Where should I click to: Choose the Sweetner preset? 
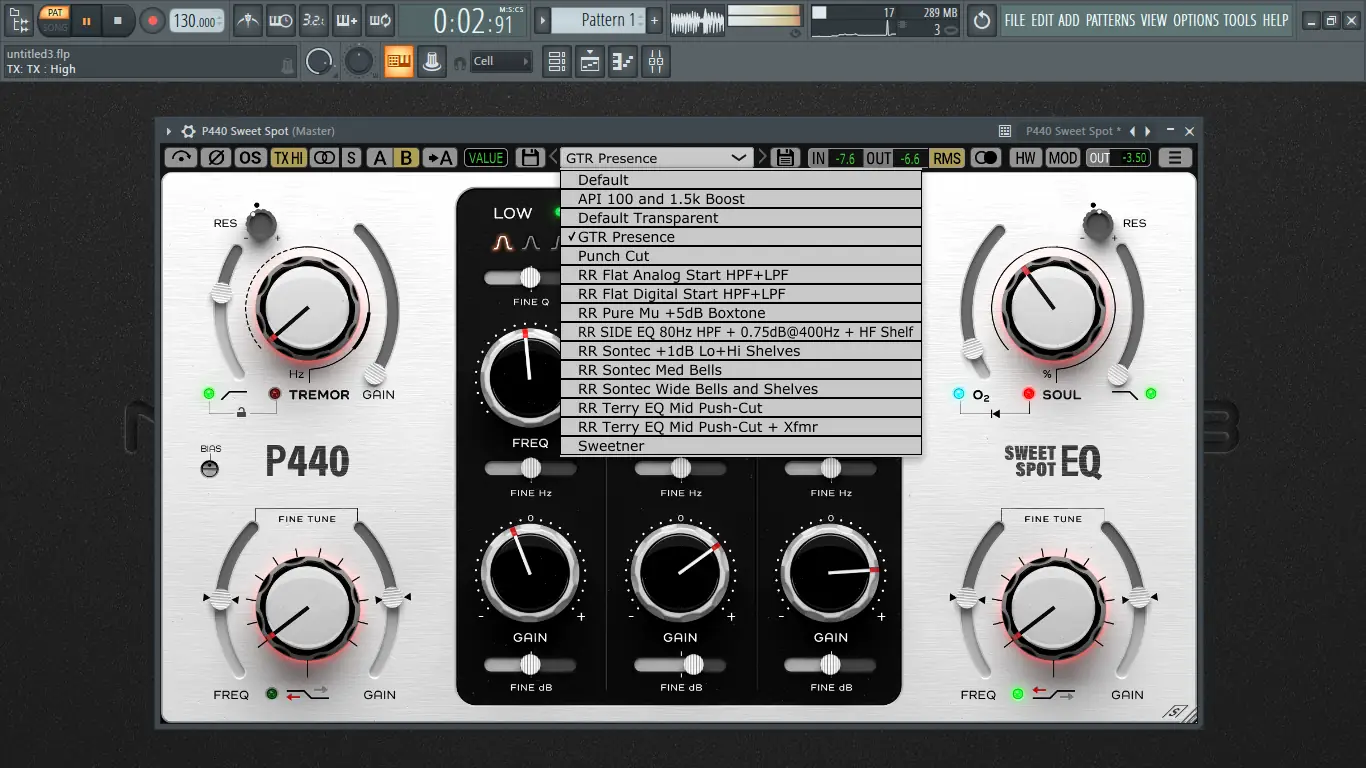[x=741, y=446]
